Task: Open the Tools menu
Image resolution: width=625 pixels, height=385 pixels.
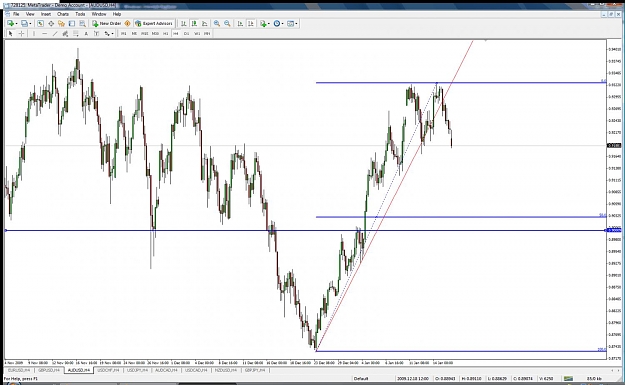Action: click(x=80, y=14)
